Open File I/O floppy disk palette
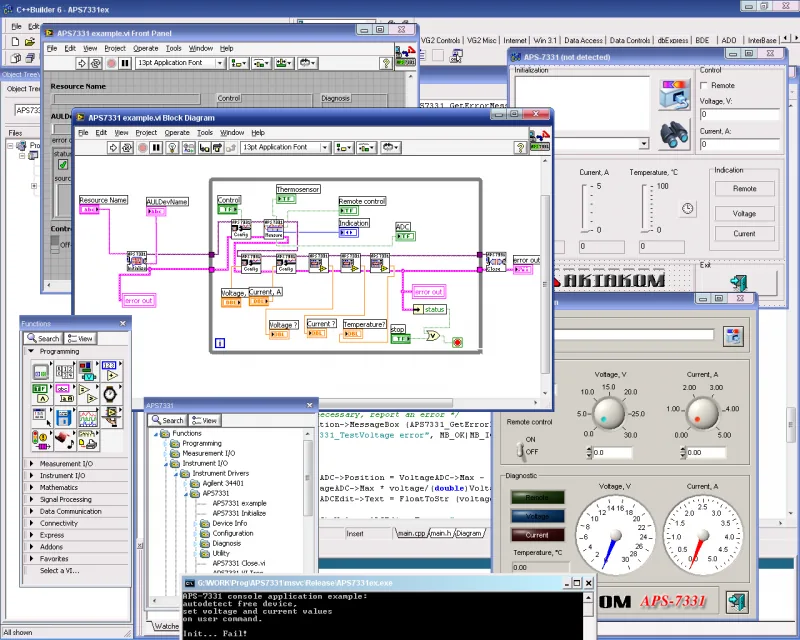 click(64, 418)
